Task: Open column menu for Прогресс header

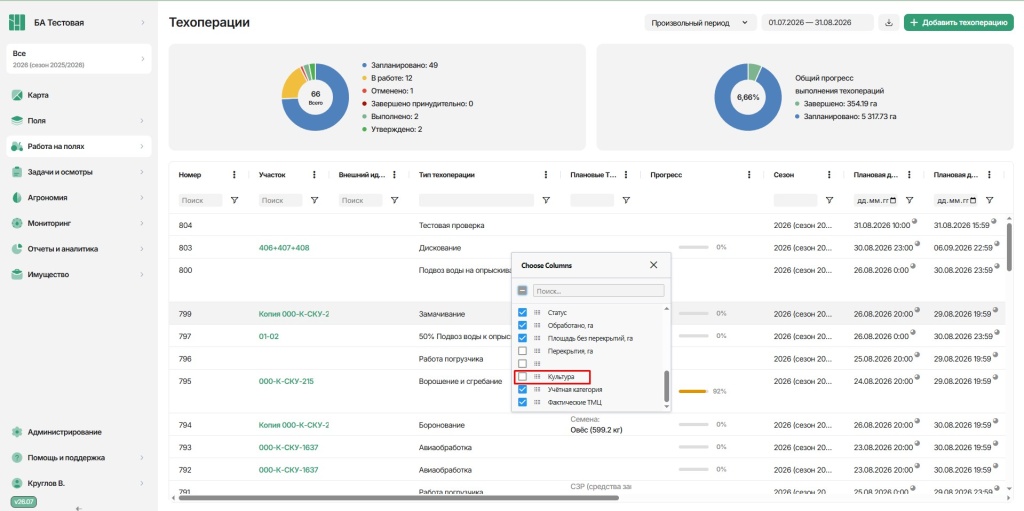Action: (749, 174)
